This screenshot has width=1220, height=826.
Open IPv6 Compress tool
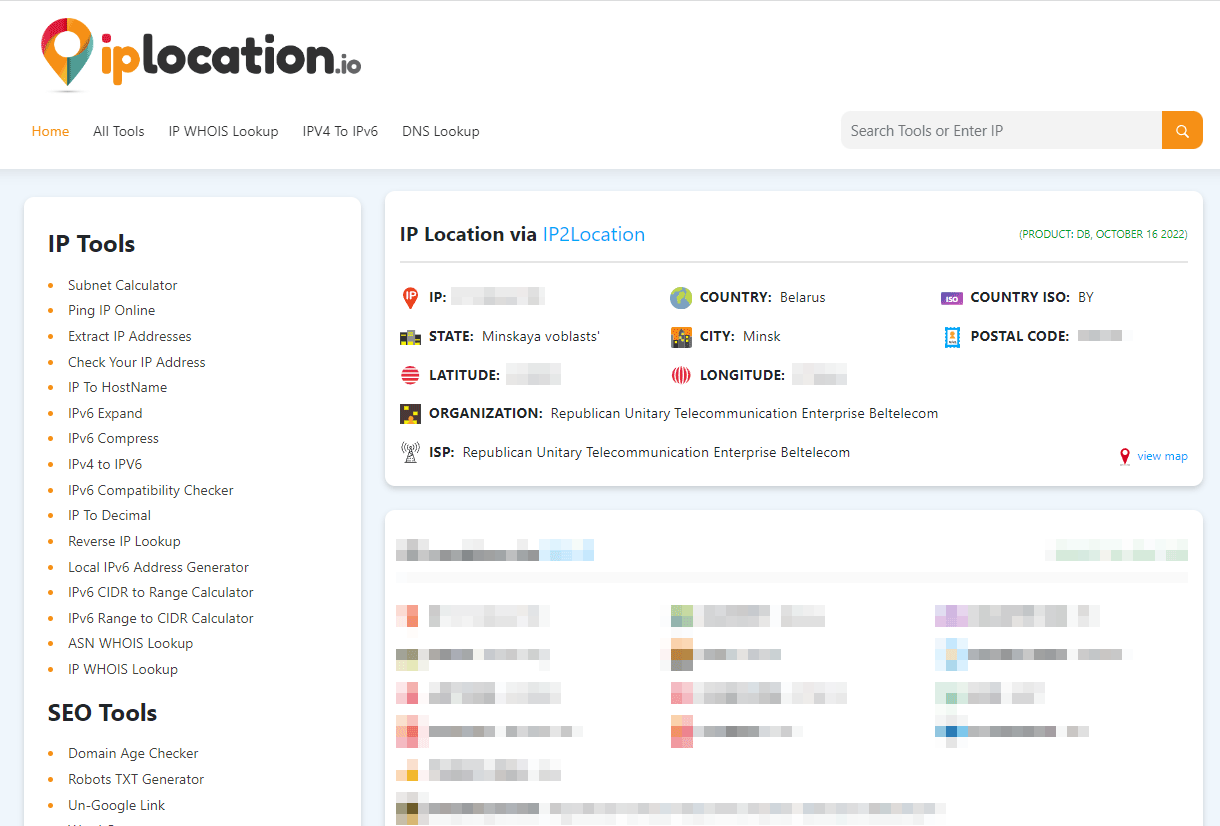[114, 438]
